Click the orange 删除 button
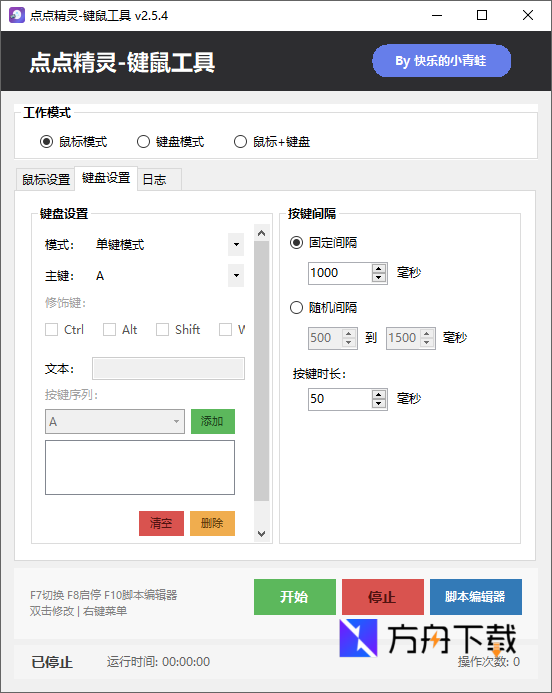Viewport: 552px width, 693px height. click(213, 523)
